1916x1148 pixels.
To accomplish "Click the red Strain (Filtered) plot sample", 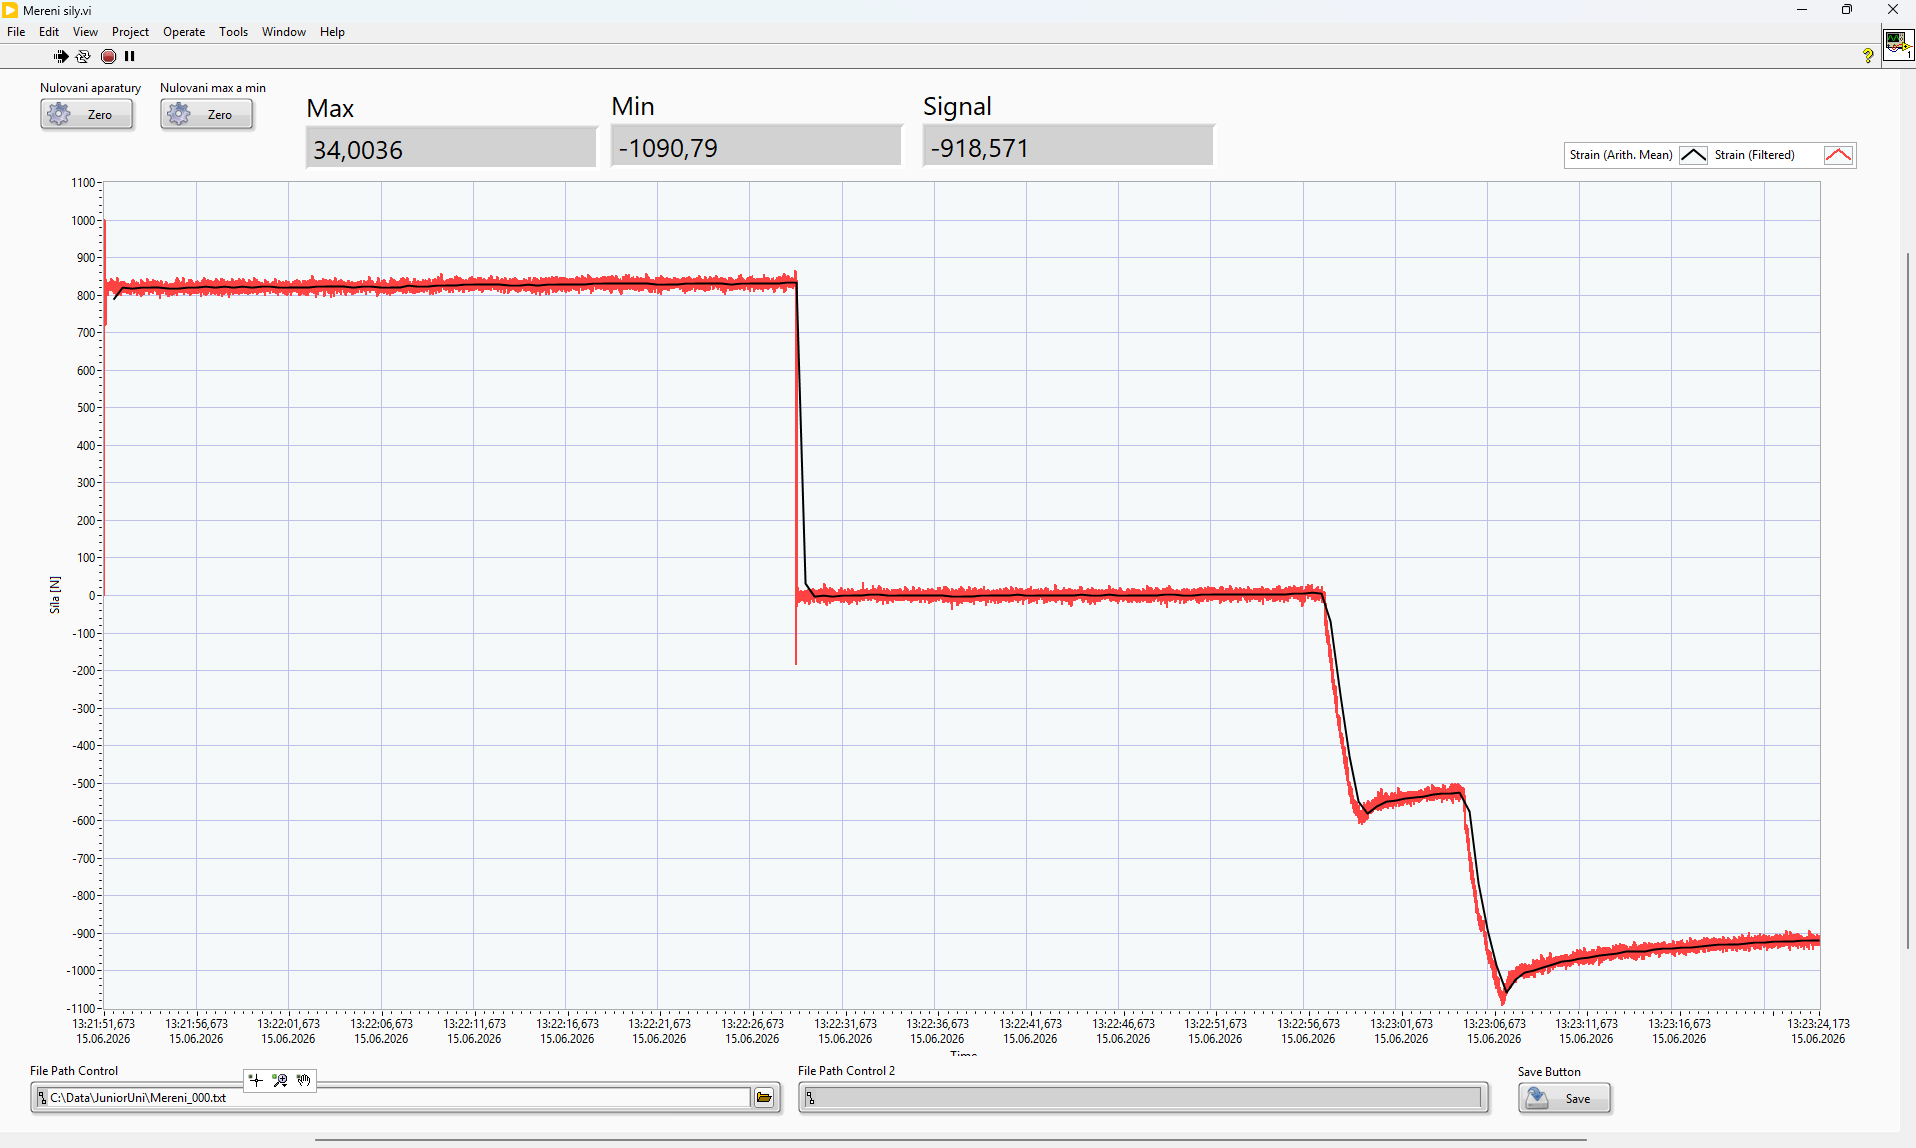I will click(1838, 155).
